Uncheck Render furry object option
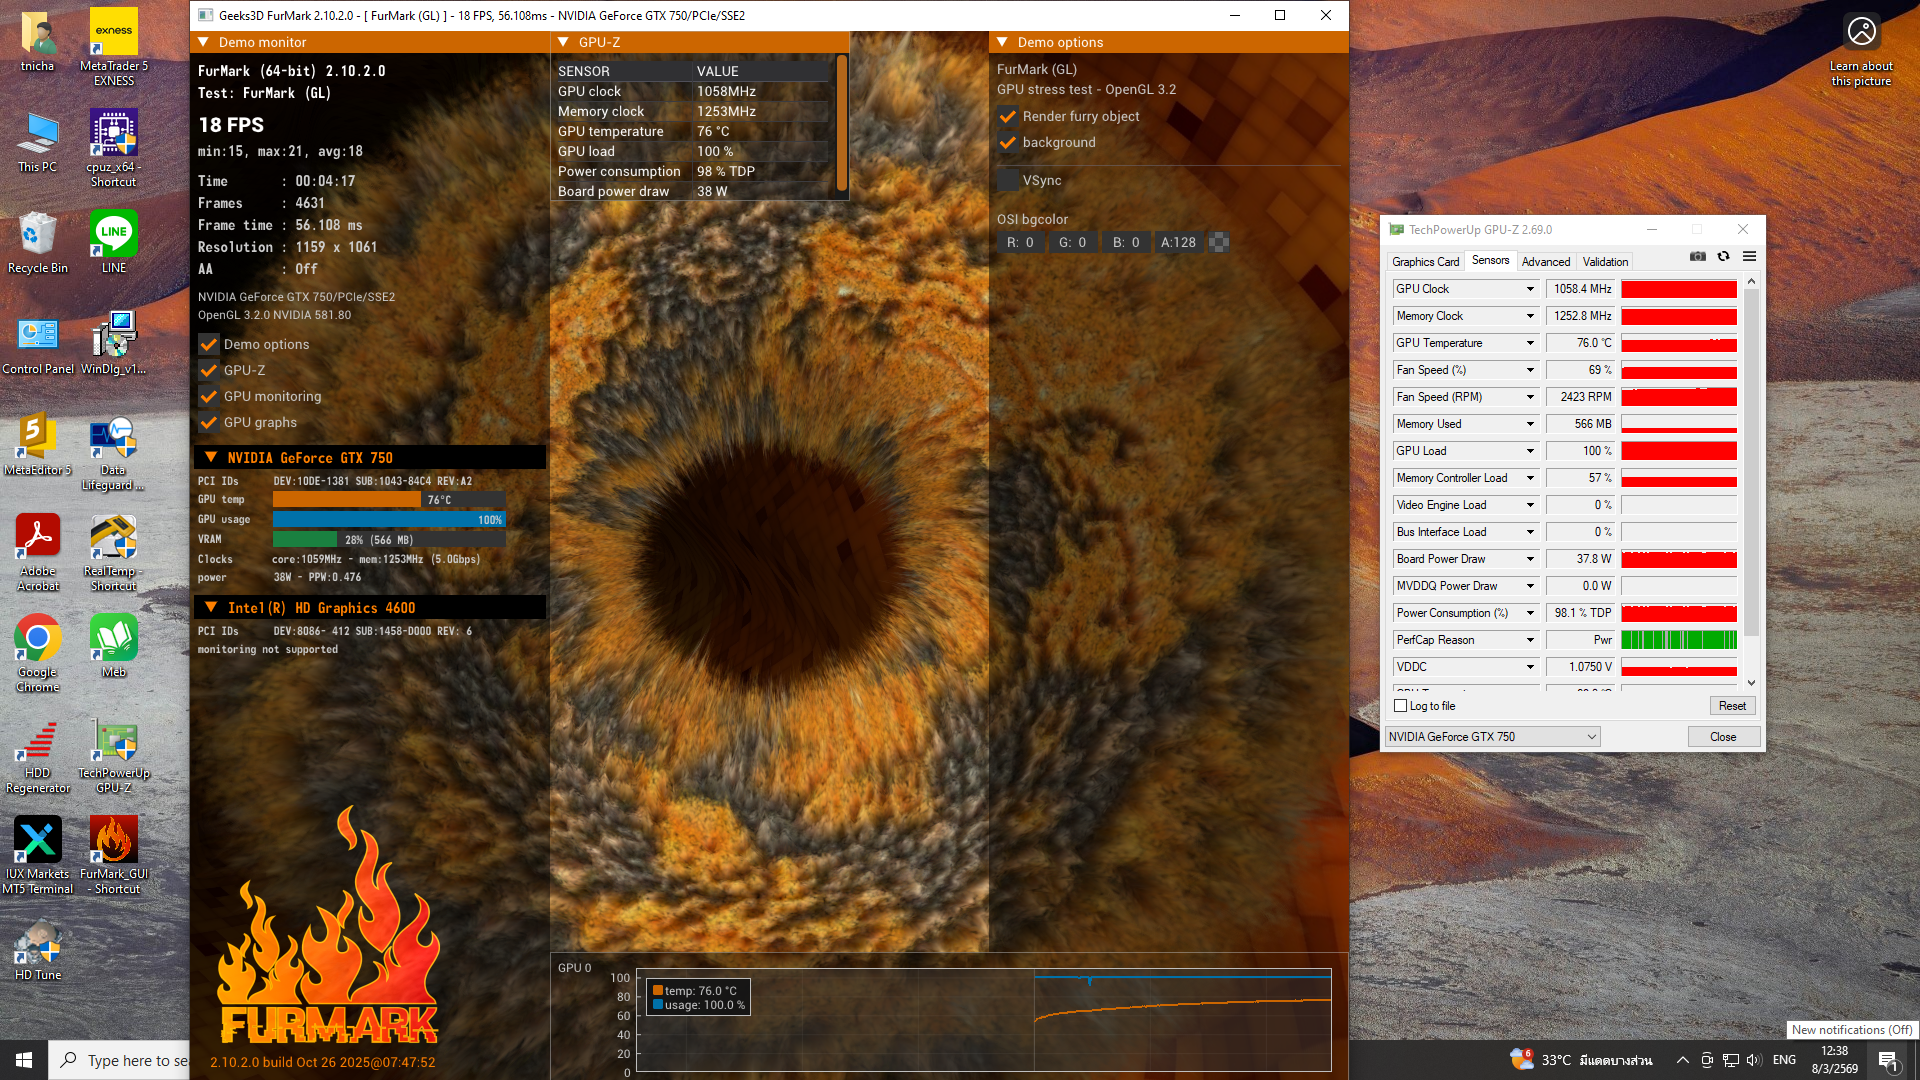1920x1080 pixels. click(x=1008, y=117)
